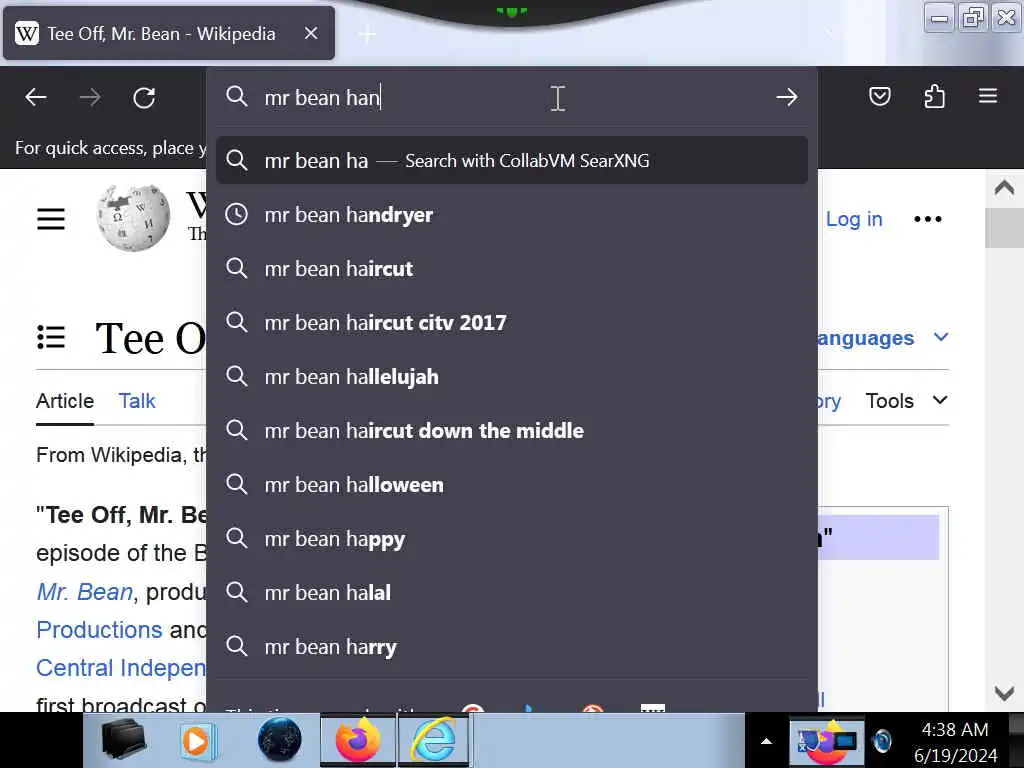Show hidden system tray icons arrow
The width and height of the screenshot is (1024, 768).
pyautogui.click(x=767, y=741)
